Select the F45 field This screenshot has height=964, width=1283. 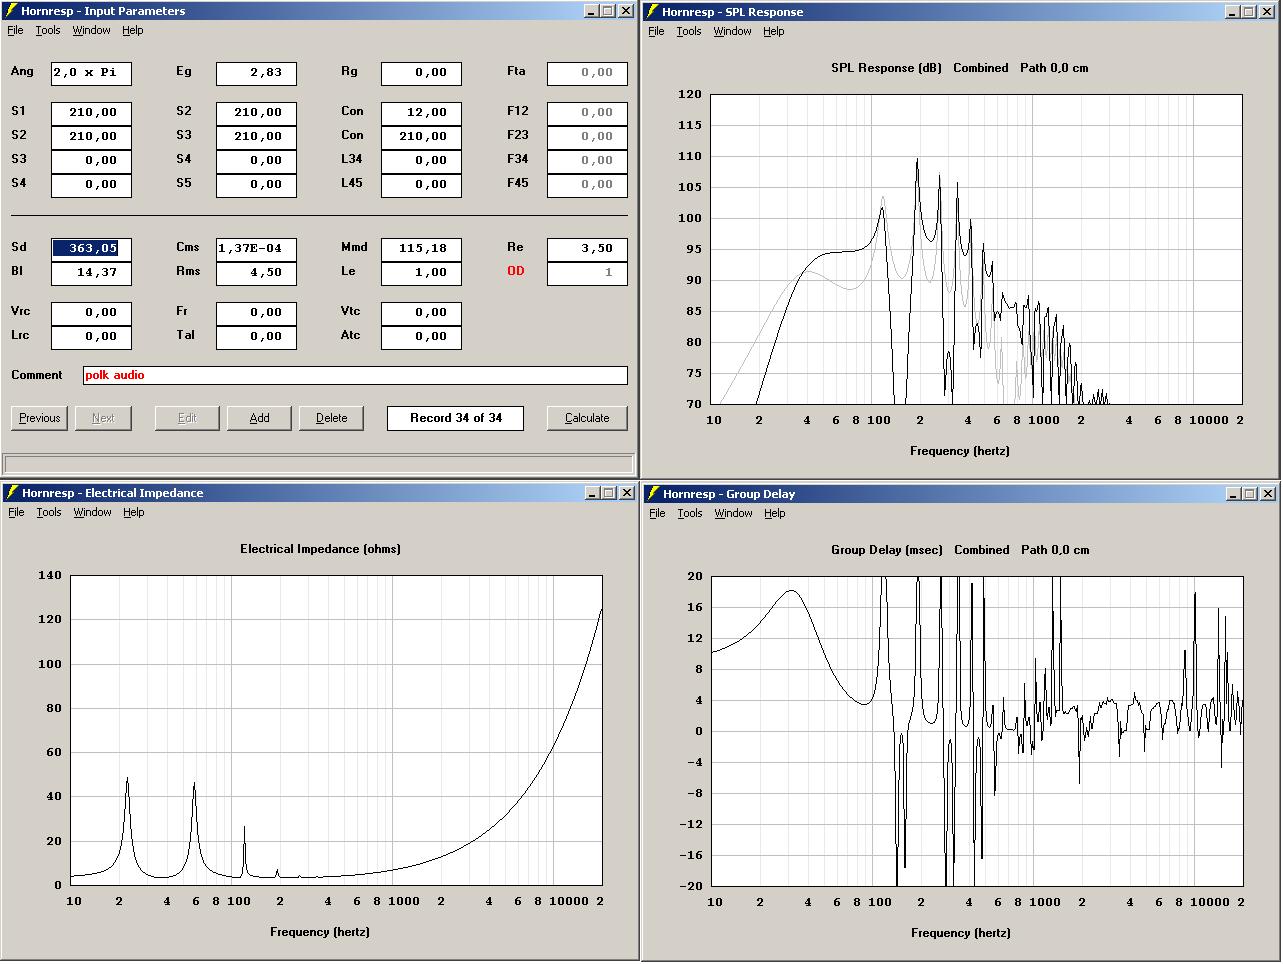click(587, 185)
